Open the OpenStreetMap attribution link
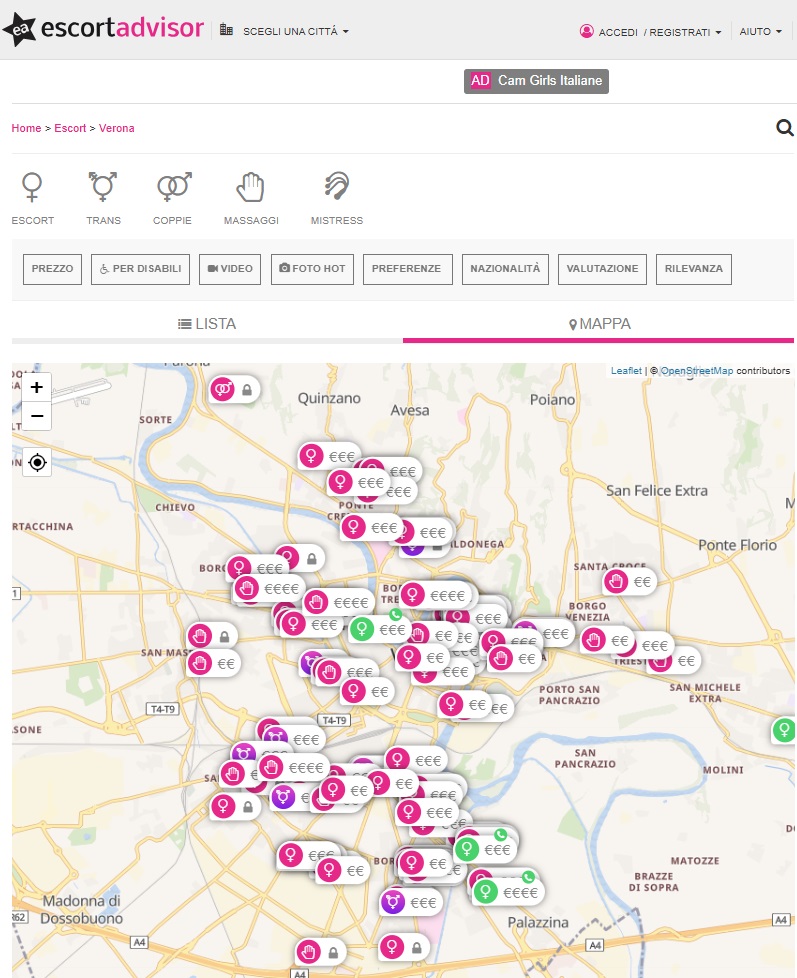Viewport: 797px width, 978px height. (696, 371)
